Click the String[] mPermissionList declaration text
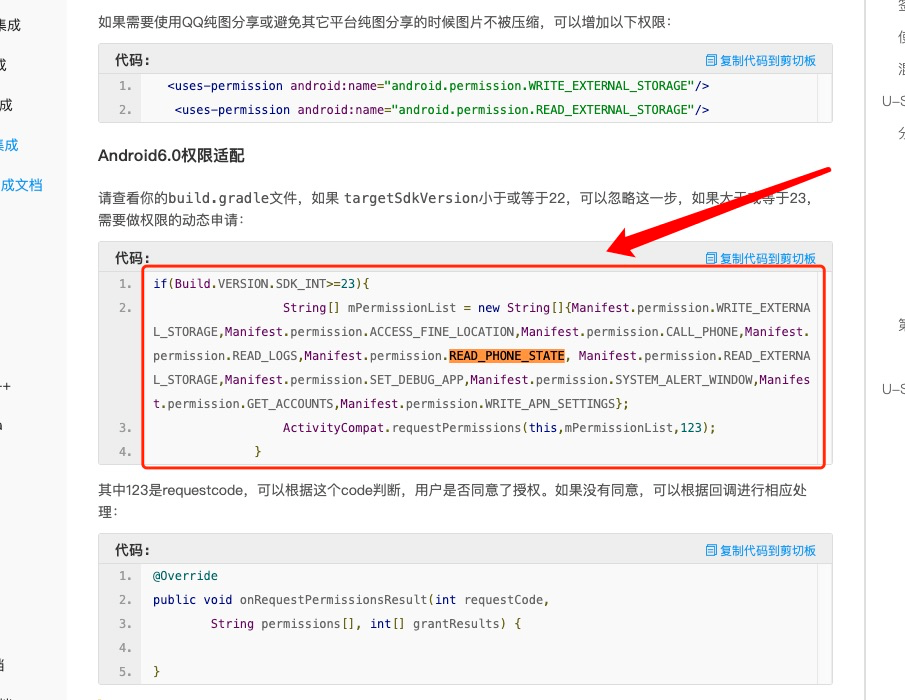 (369, 308)
